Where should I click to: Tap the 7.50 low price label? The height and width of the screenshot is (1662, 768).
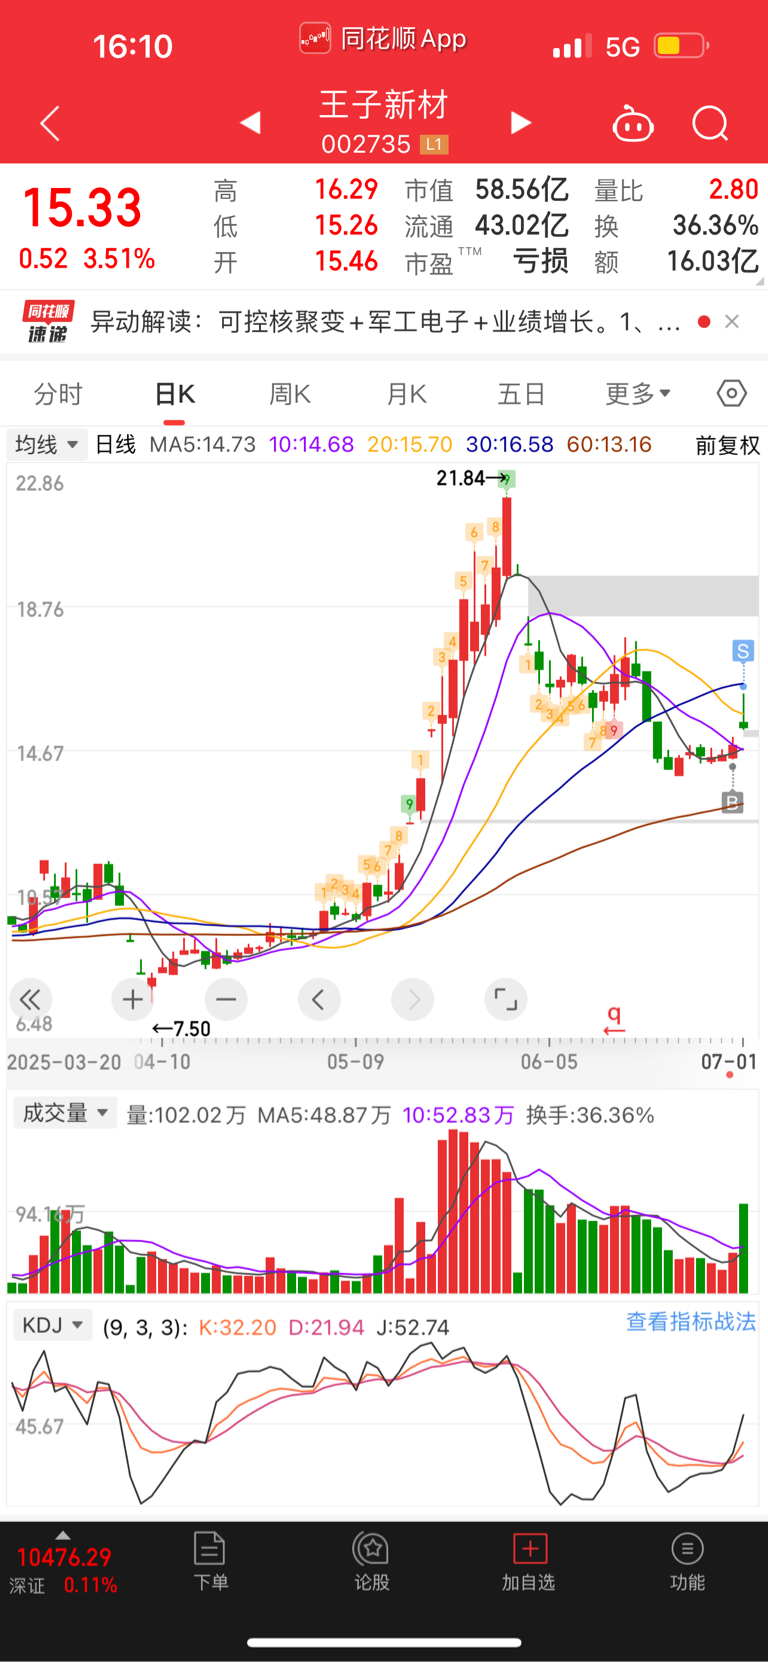(190, 1029)
